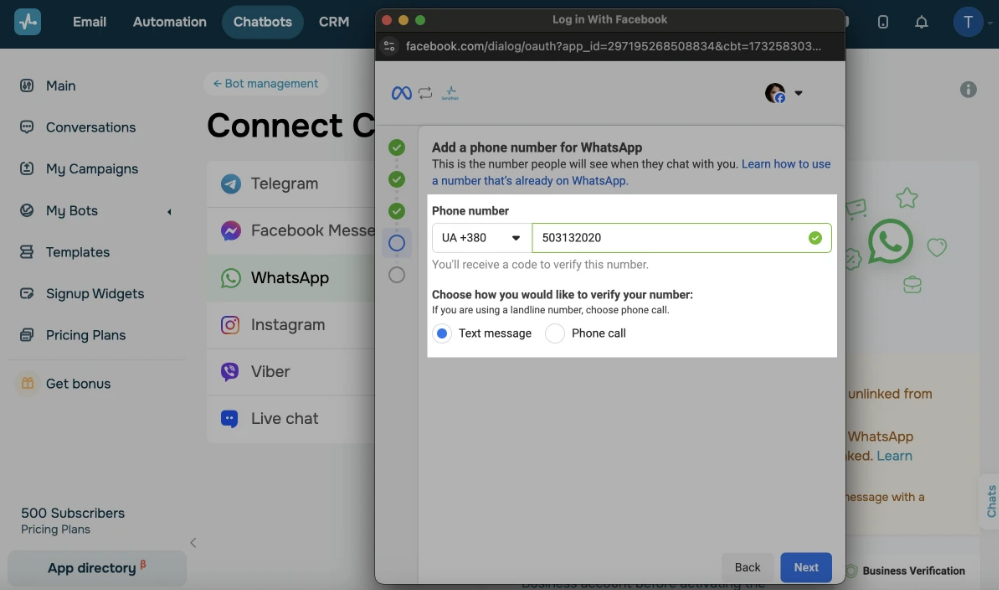
Task: Open the Chats side panel tab
Action: 990,501
